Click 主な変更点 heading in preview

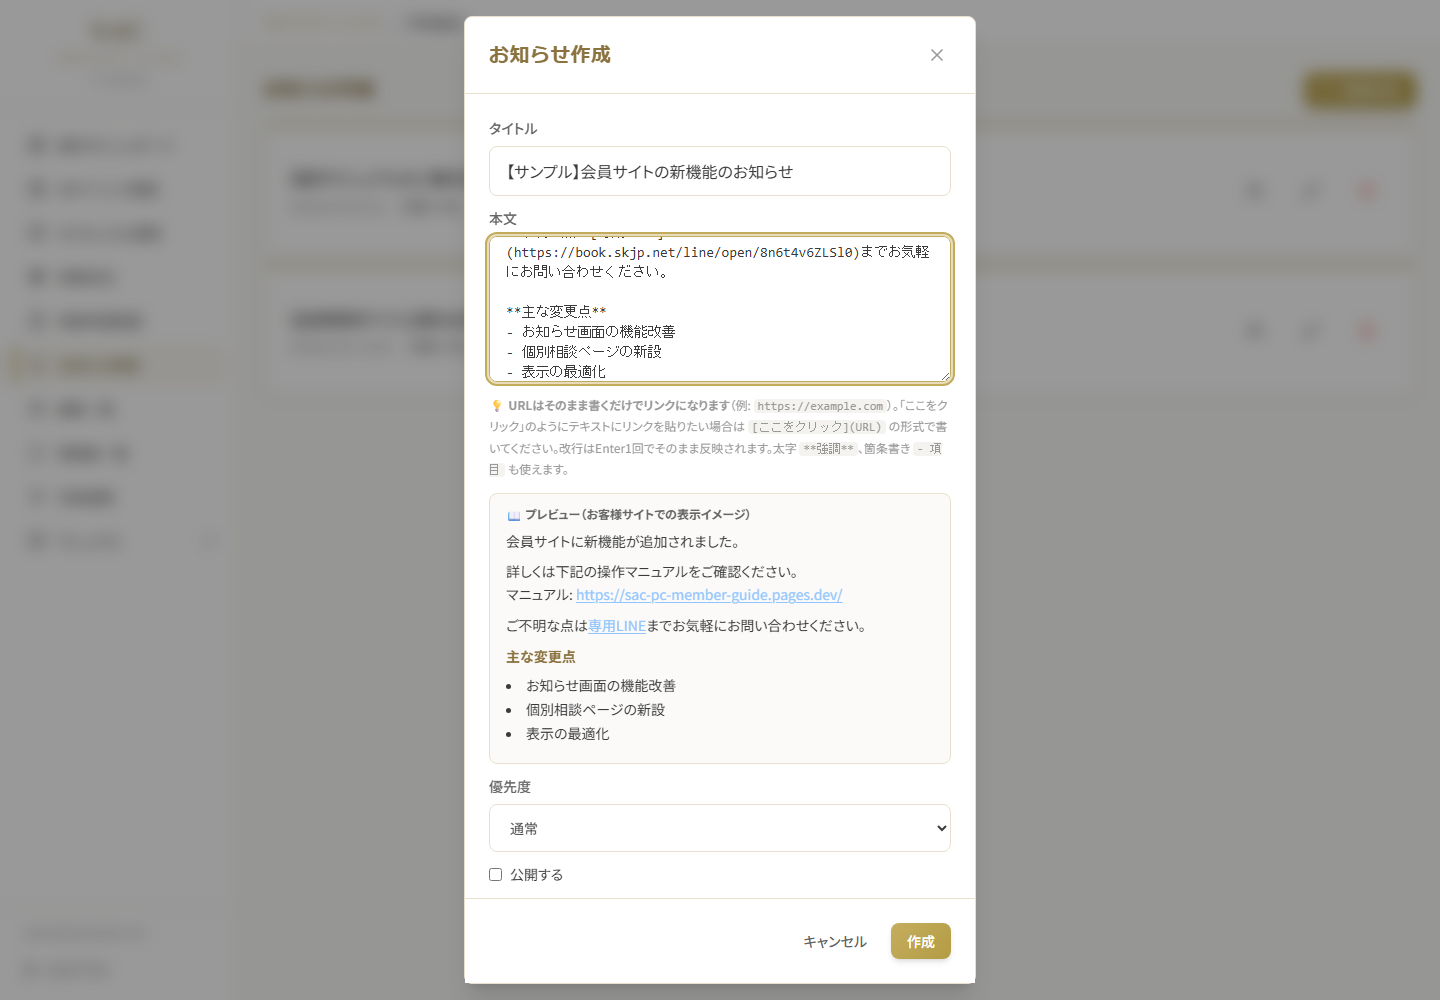(x=541, y=657)
